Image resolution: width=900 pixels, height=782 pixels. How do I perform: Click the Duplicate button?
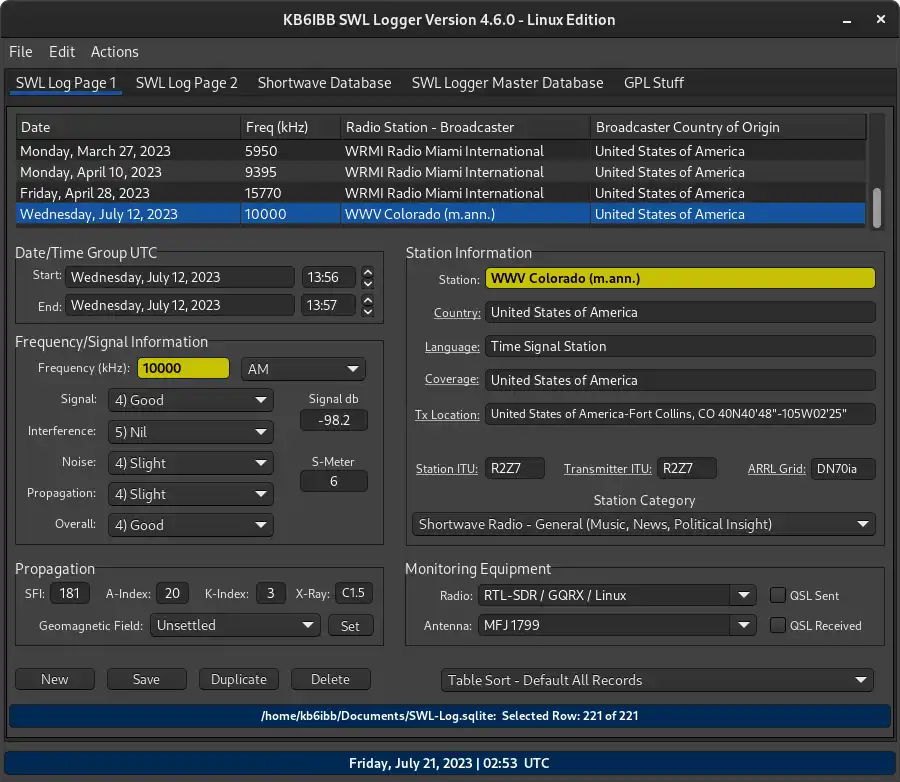(x=239, y=679)
